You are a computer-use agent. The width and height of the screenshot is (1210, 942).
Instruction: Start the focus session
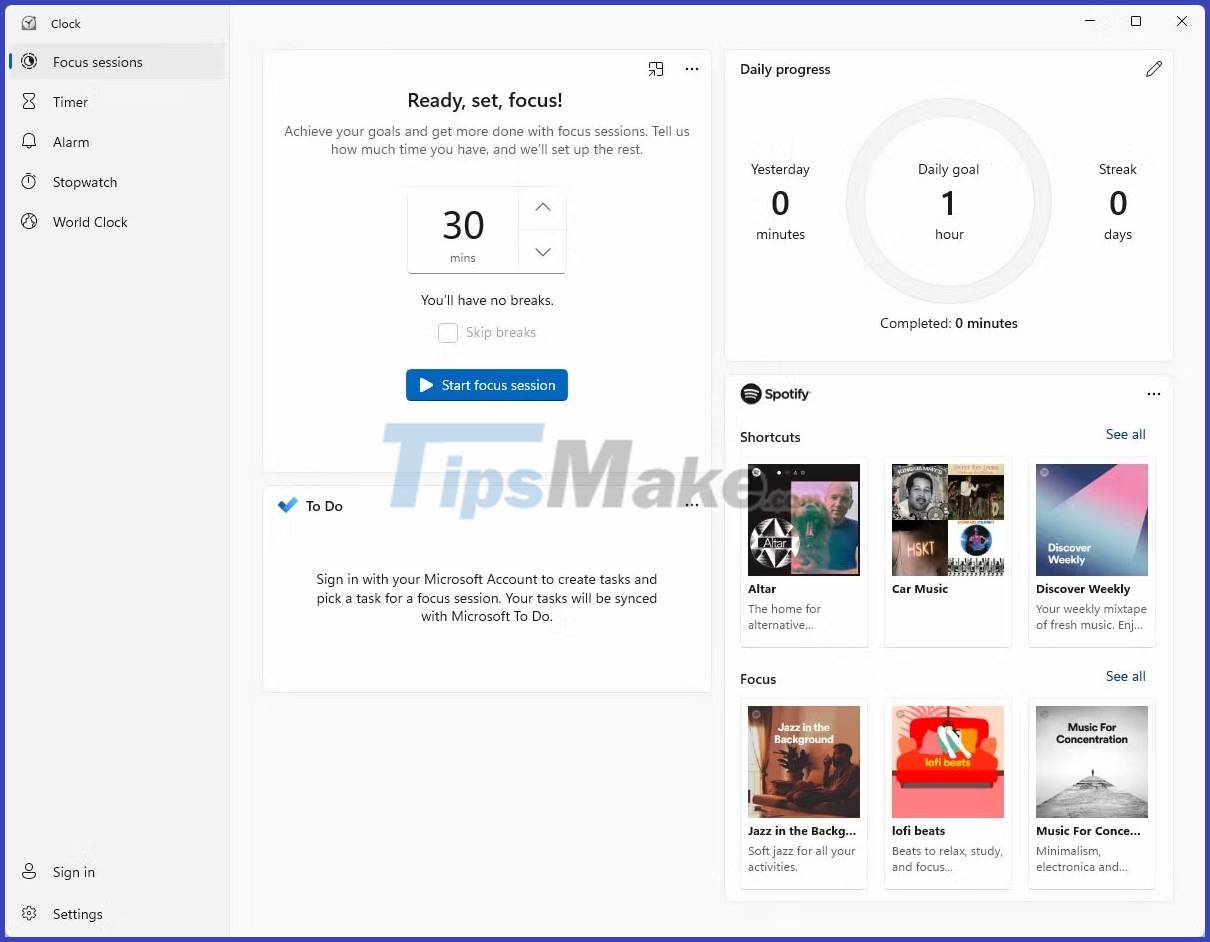487,385
